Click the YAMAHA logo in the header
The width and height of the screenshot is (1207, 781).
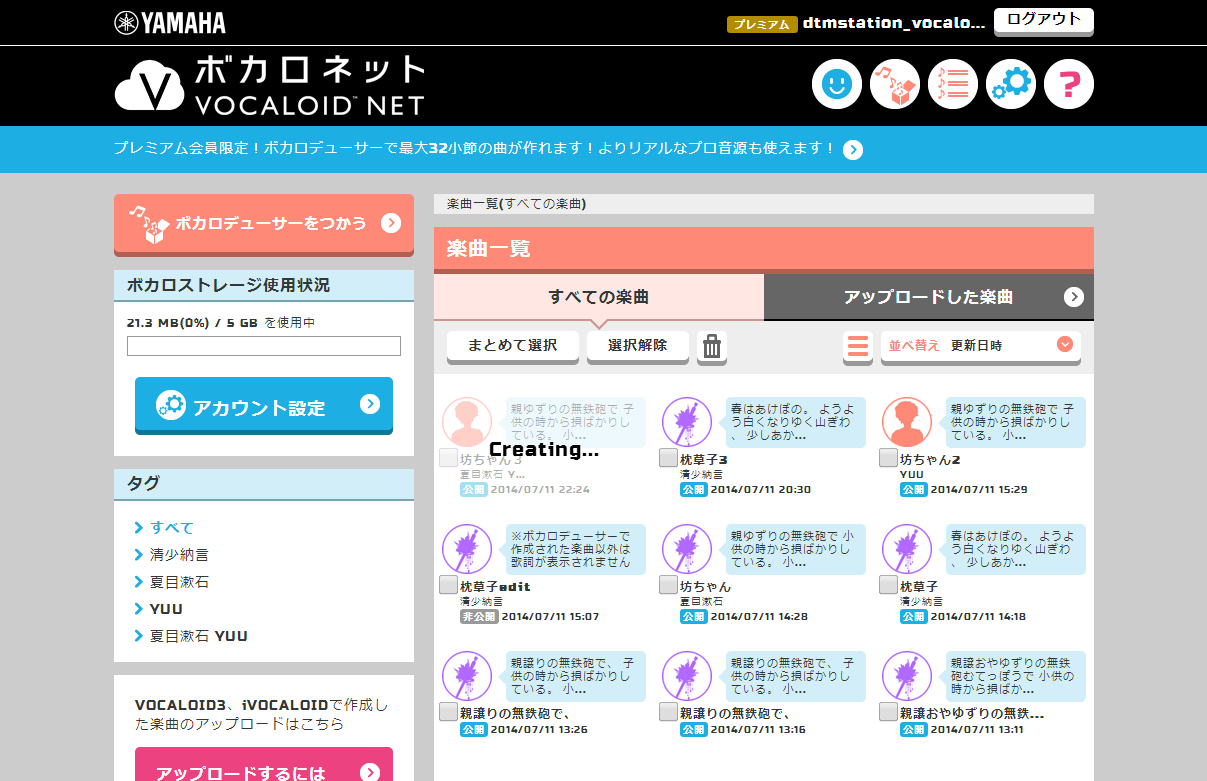(170, 22)
